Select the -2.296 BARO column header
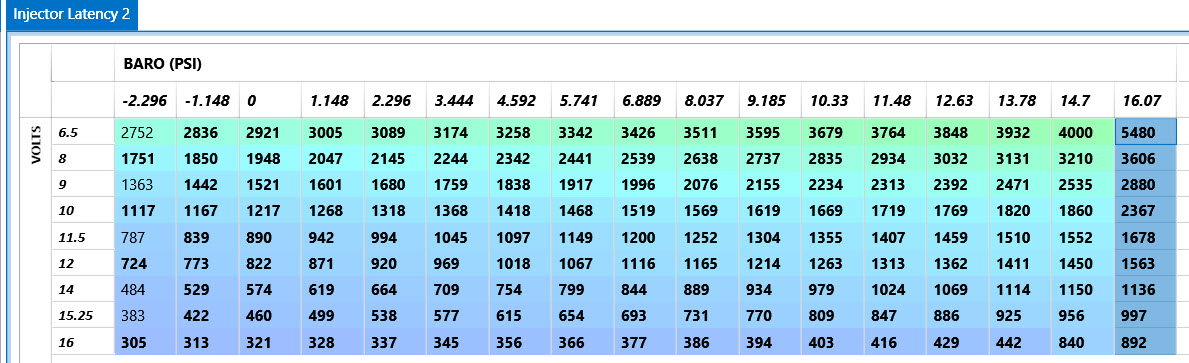 145,100
